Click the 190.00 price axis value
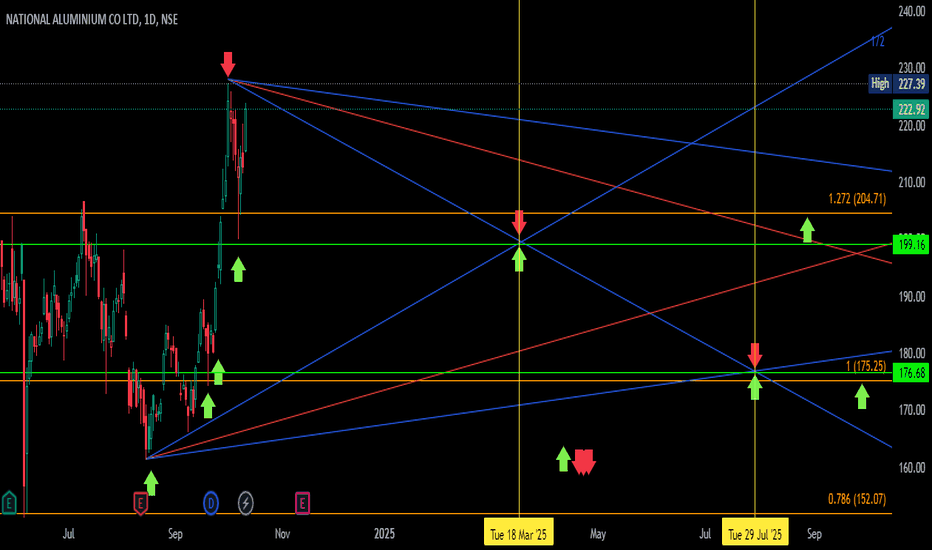The width and height of the screenshot is (932, 550). (x=912, y=297)
